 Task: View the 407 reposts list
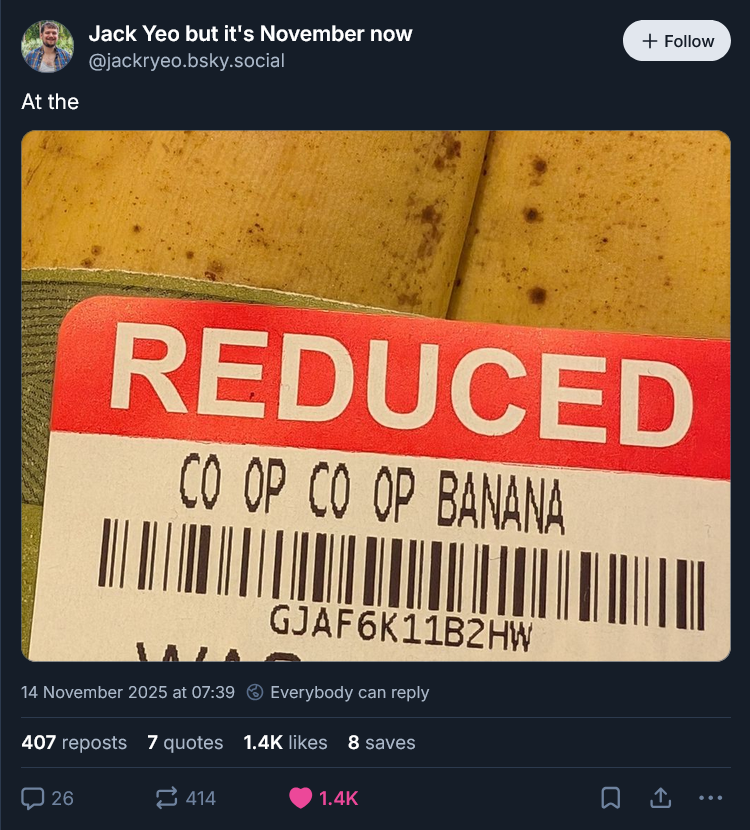(x=74, y=743)
